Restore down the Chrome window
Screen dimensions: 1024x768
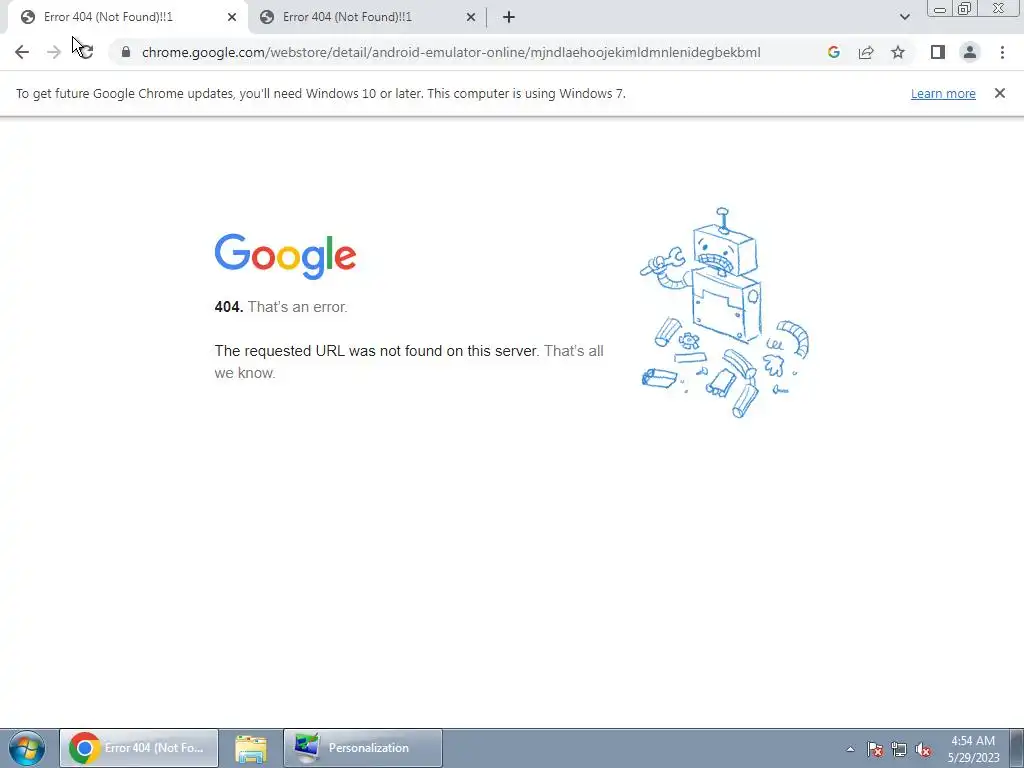pyautogui.click(x=965, y=9)
